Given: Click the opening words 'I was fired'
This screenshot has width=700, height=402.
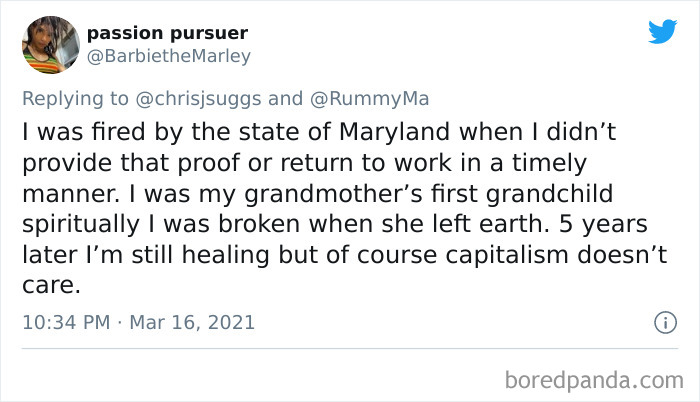Looking at the screenshot, I should click(x=84, y=132).
